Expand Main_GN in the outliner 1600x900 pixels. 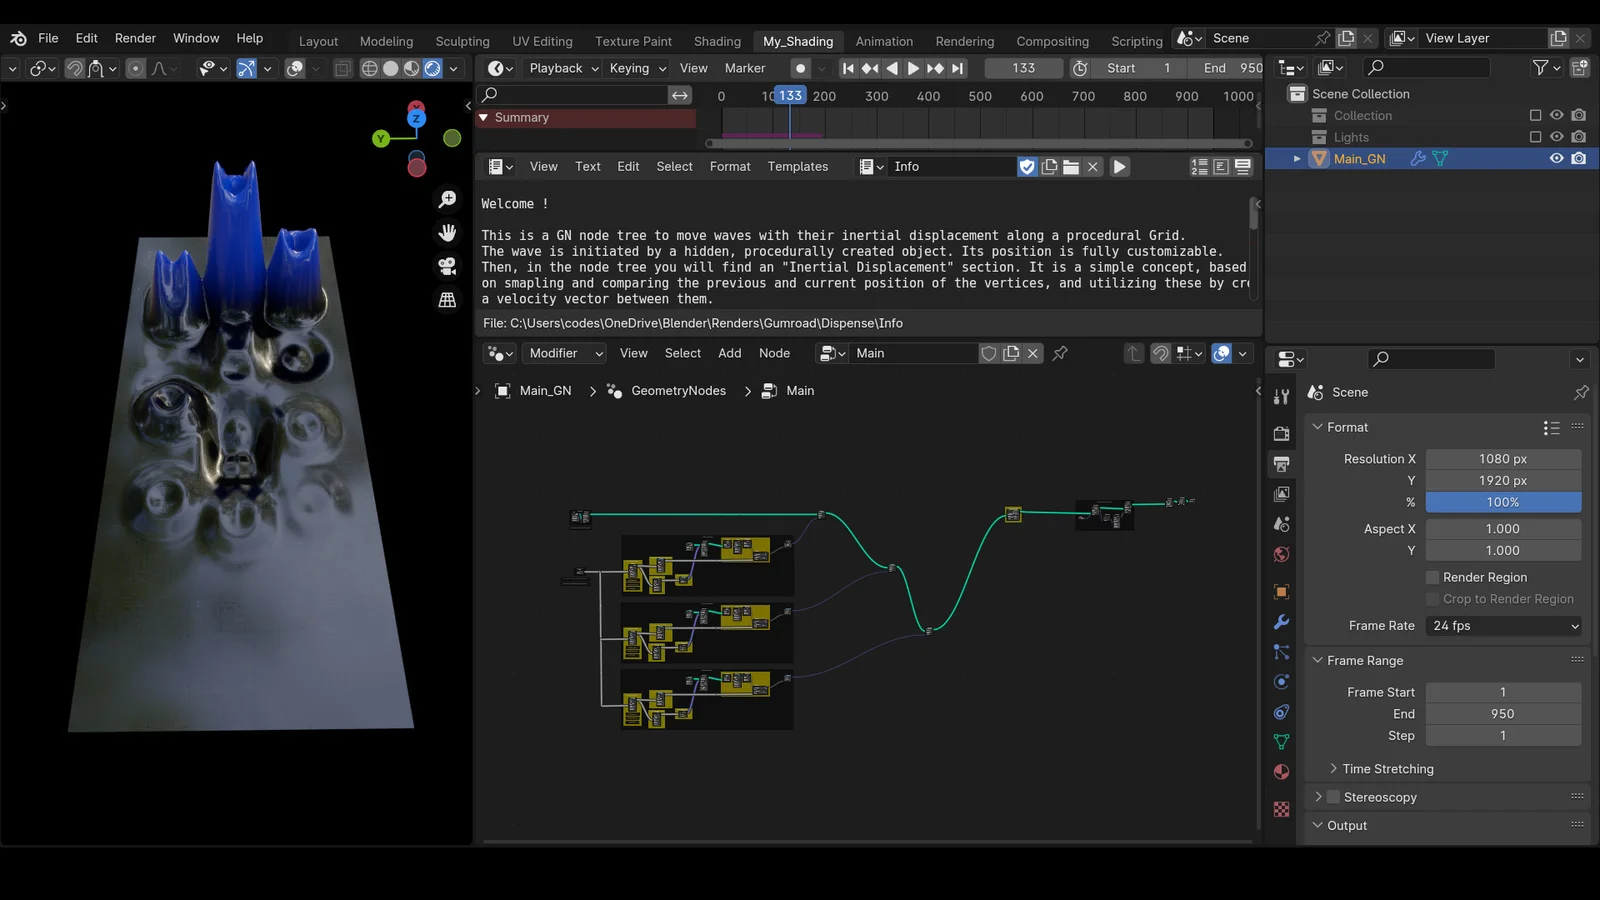(x=1297, y=158)
